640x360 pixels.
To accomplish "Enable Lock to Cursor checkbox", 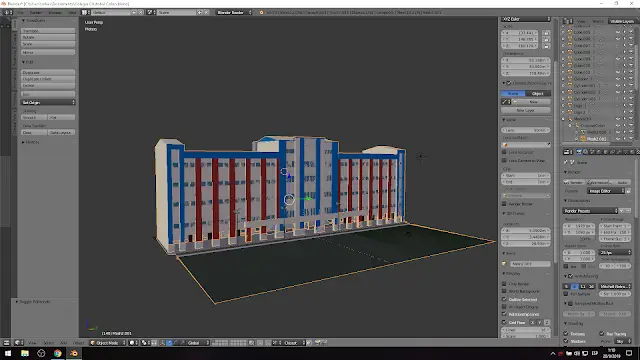I will [504, 152].
